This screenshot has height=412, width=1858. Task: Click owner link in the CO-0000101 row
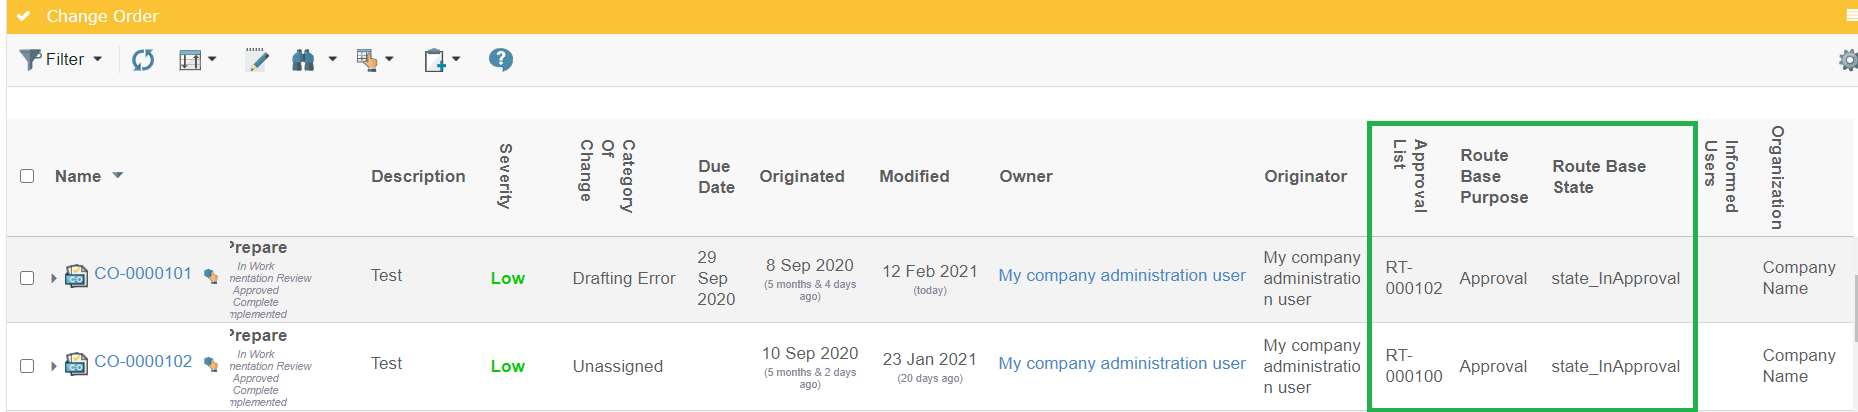coord(1121,275)
